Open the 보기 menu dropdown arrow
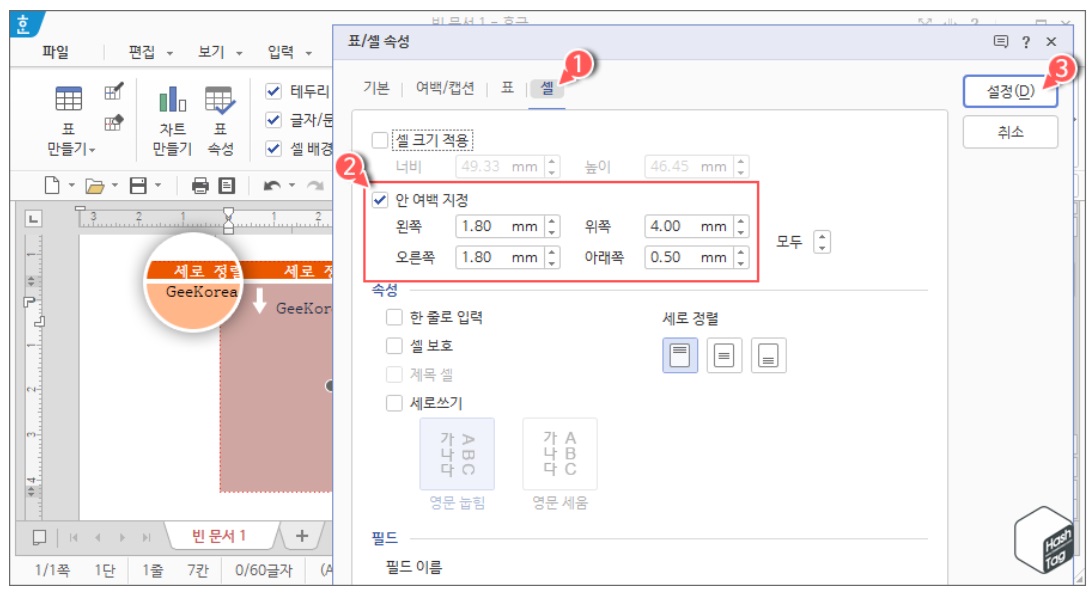Viewport: 1092px width, 593px height. pos(239,54)
